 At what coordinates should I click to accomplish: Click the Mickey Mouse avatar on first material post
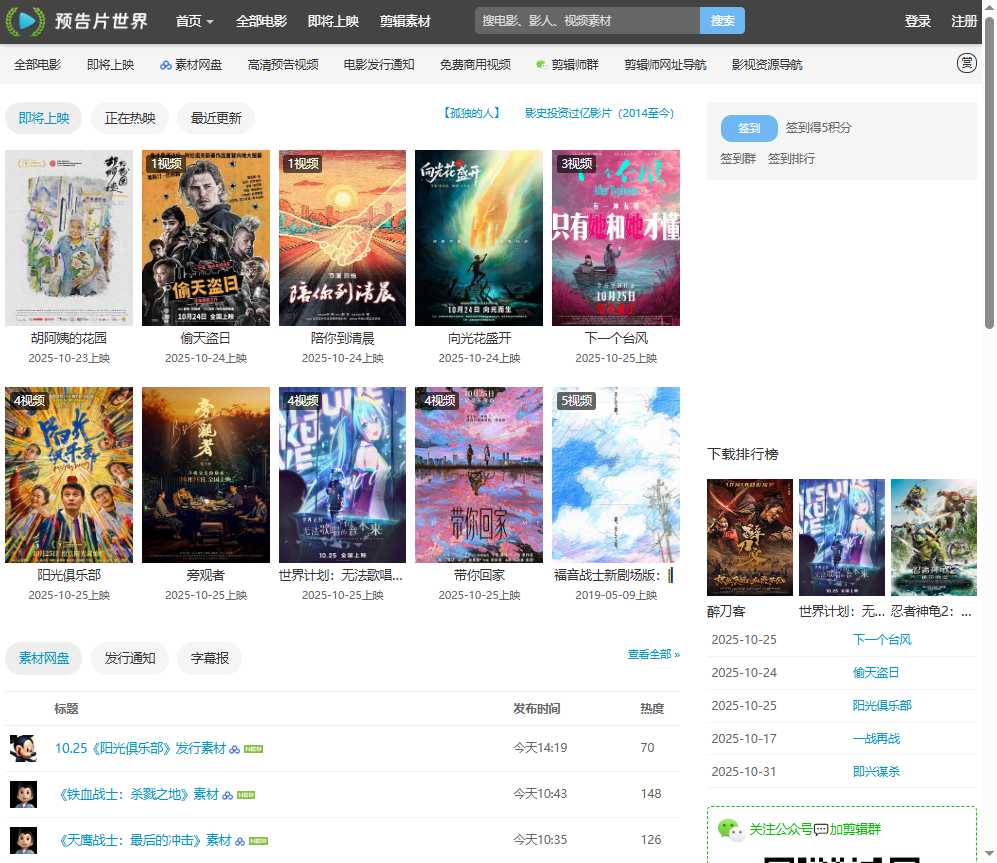click(22, 750)
